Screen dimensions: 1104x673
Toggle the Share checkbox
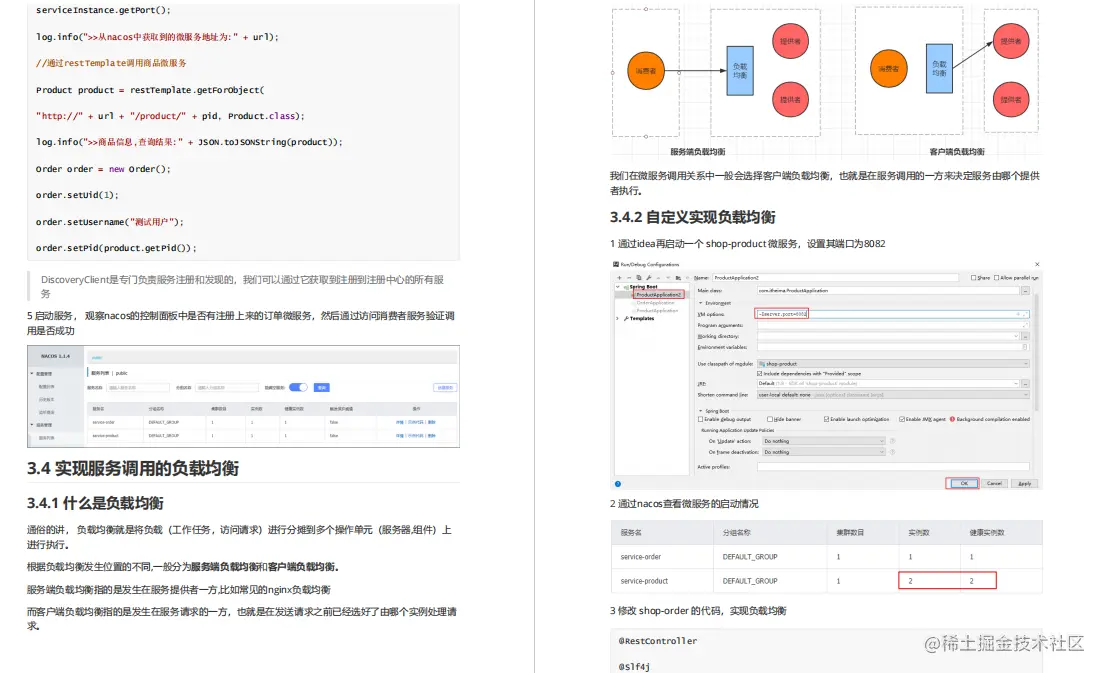pyautogui.click(x=974, y=277)
